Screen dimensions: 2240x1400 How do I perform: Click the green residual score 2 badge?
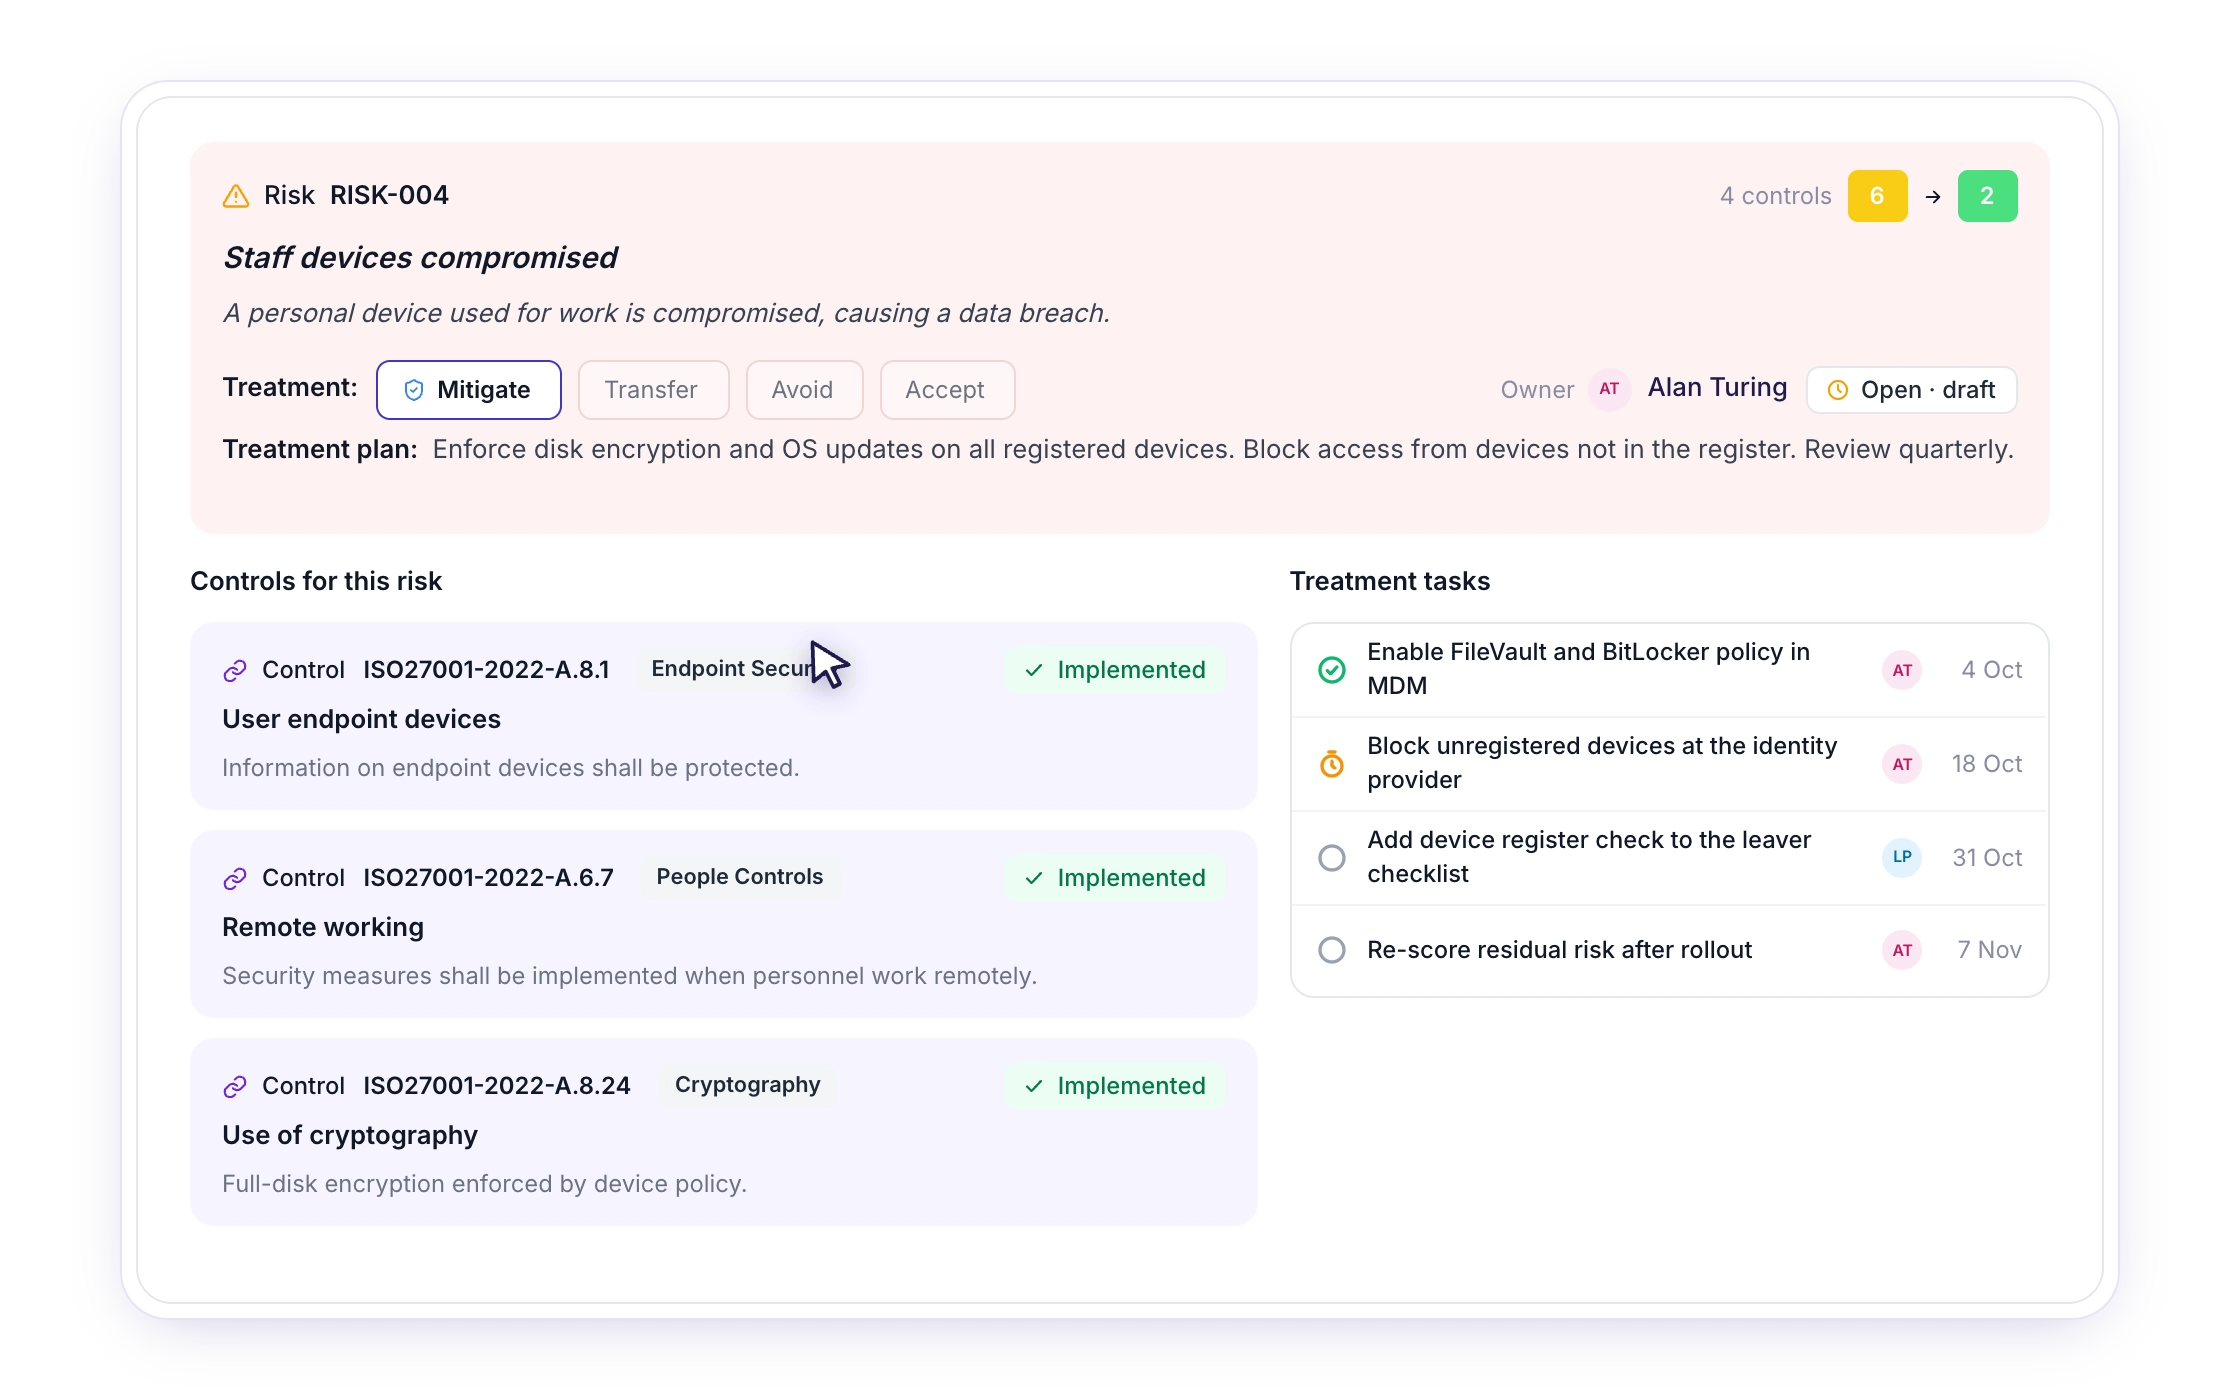pyautogui.click(x=1988, y=196)
